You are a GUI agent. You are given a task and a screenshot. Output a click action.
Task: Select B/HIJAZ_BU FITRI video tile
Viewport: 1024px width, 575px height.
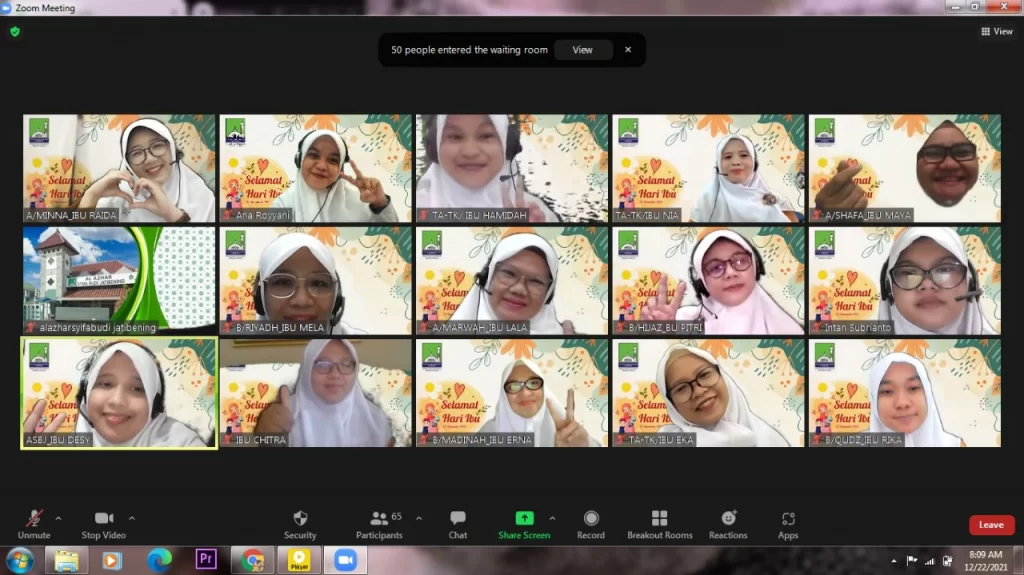click(x=709, y=281)
